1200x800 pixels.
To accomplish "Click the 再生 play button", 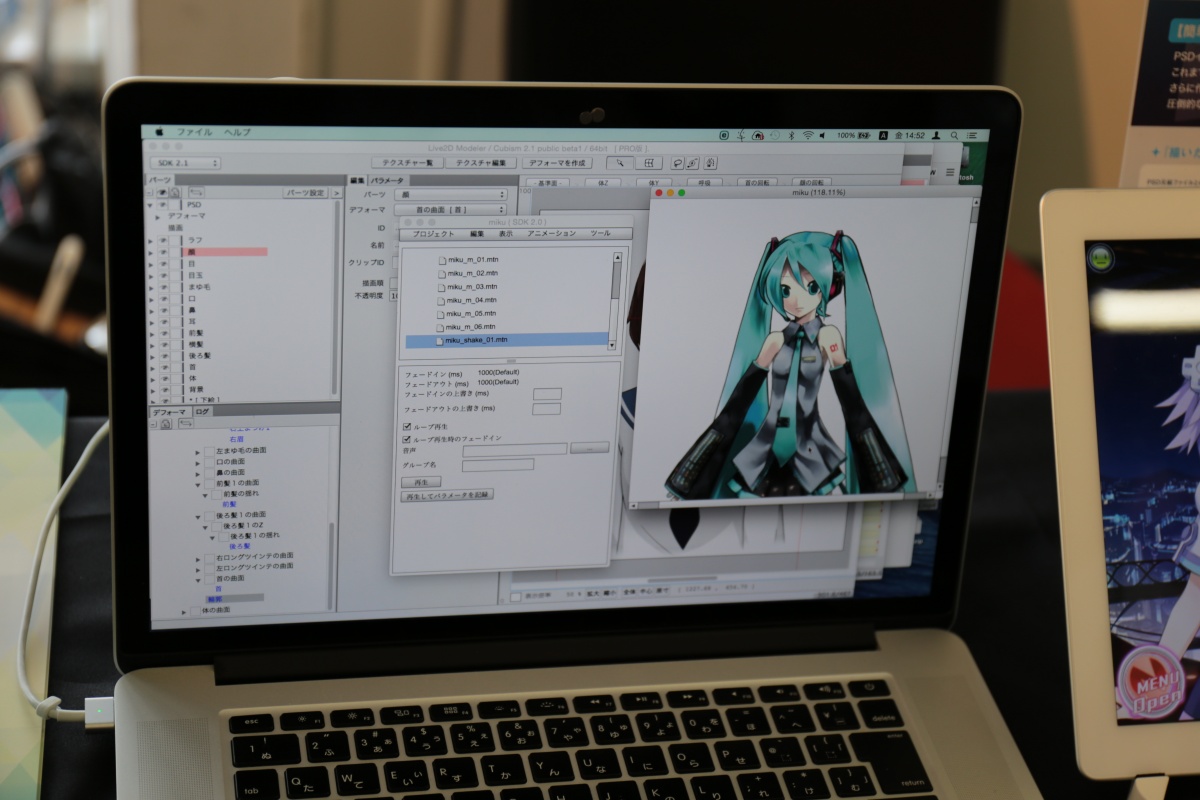I will (x=421, y=482).
